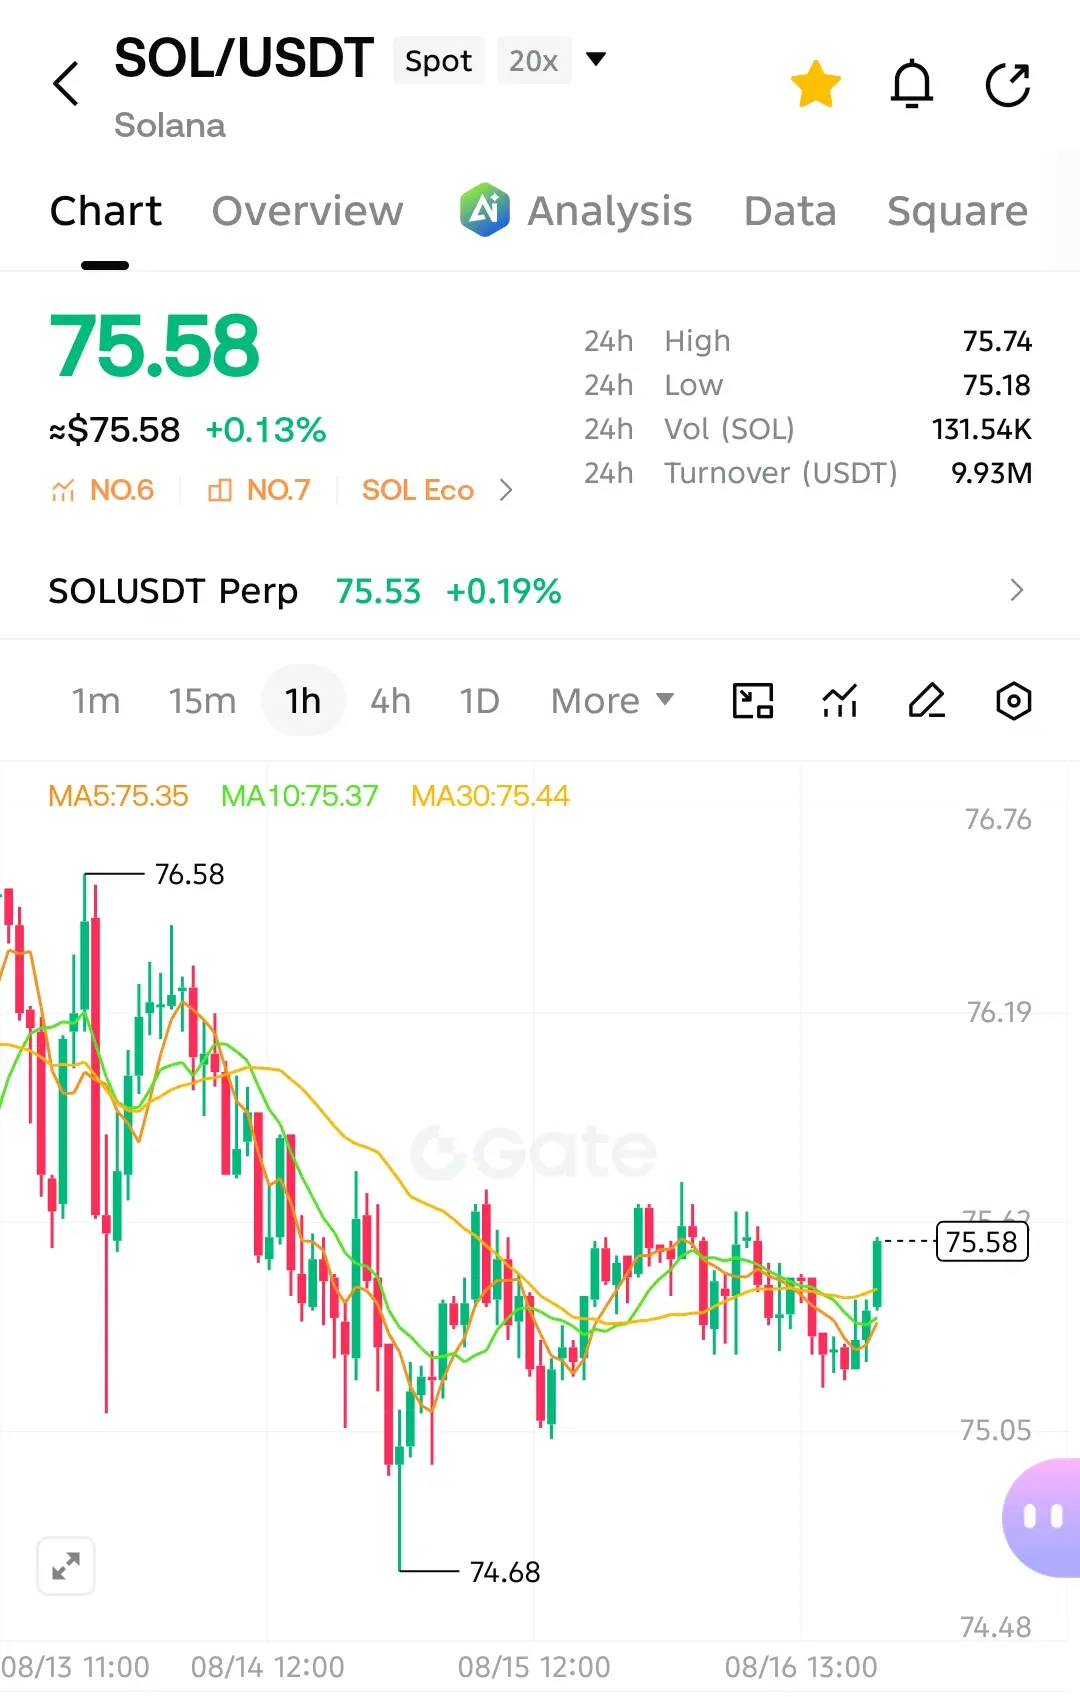Switch to the Overview tab
Viewport: 1080px width, 1697px height.
pyautogui.click(x=307, y=211)
